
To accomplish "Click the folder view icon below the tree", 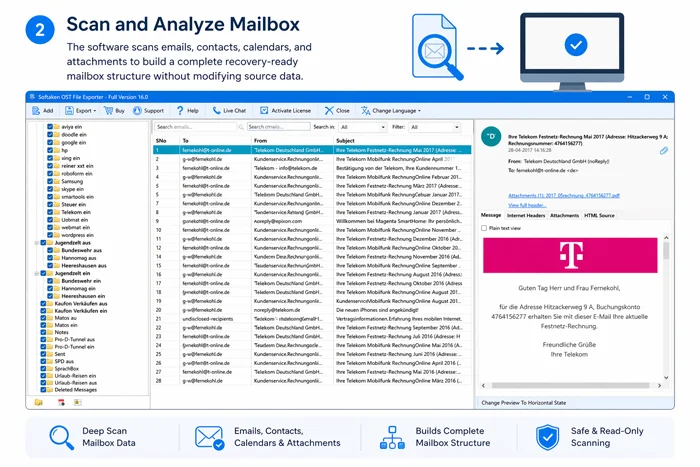I will 39,402.
